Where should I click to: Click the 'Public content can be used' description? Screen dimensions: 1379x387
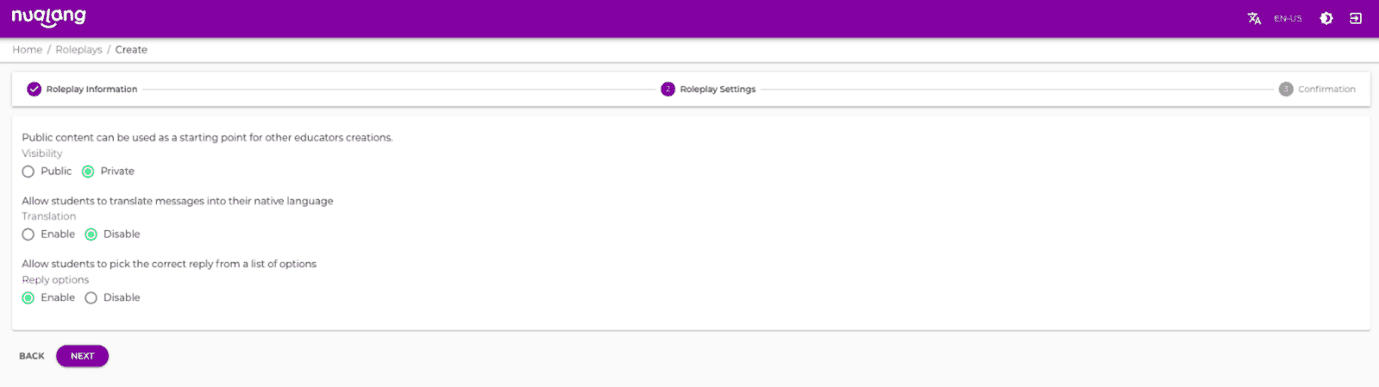click(x=207, y=137)
